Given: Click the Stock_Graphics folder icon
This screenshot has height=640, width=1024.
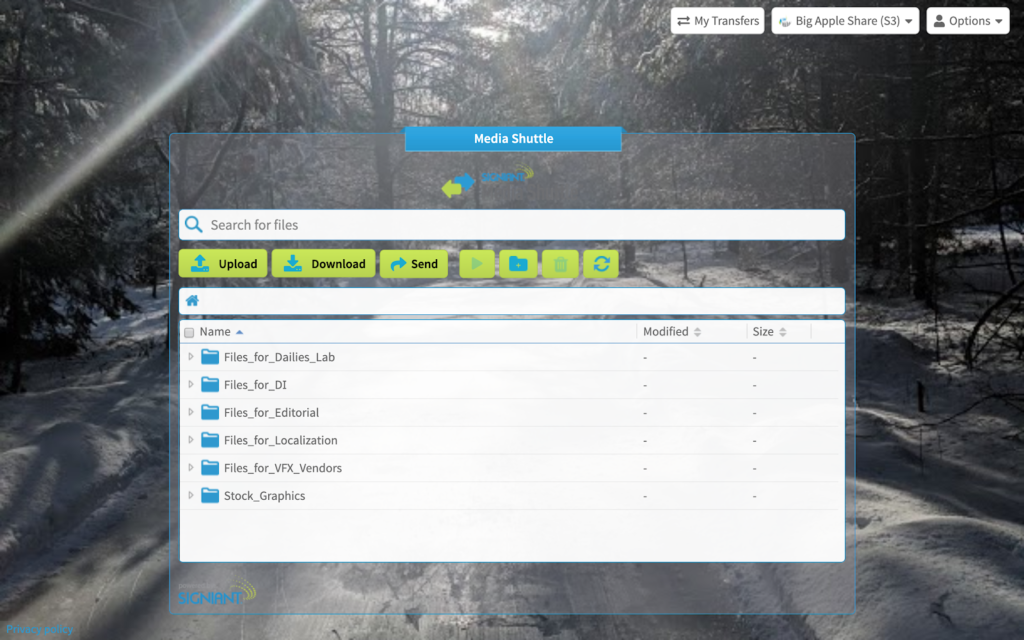Looking at the screenshot, I should click(x=210, y=496).
